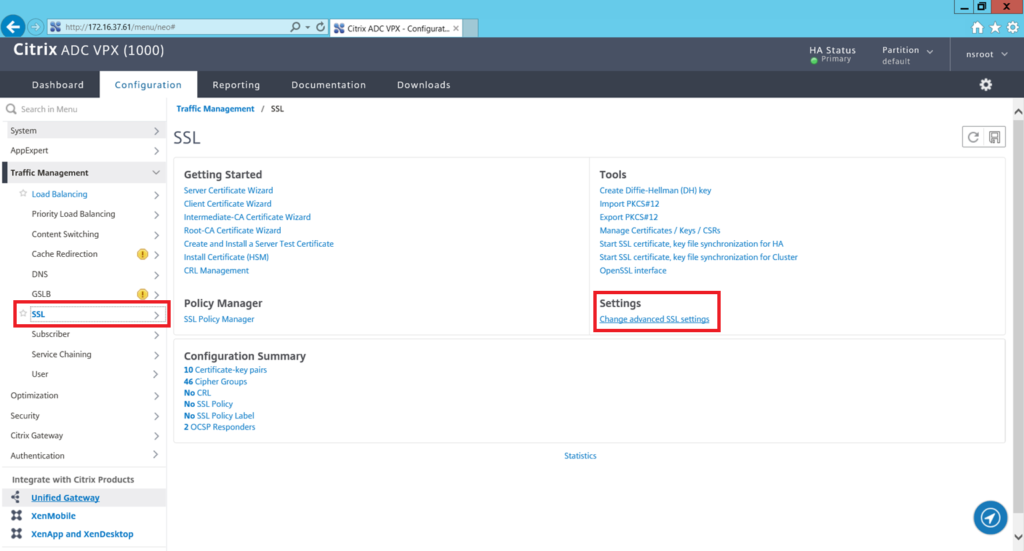Open the browser home icon
Image resolution: width=1024 pixels, height=551 pixels.
(x=977, y=27)
